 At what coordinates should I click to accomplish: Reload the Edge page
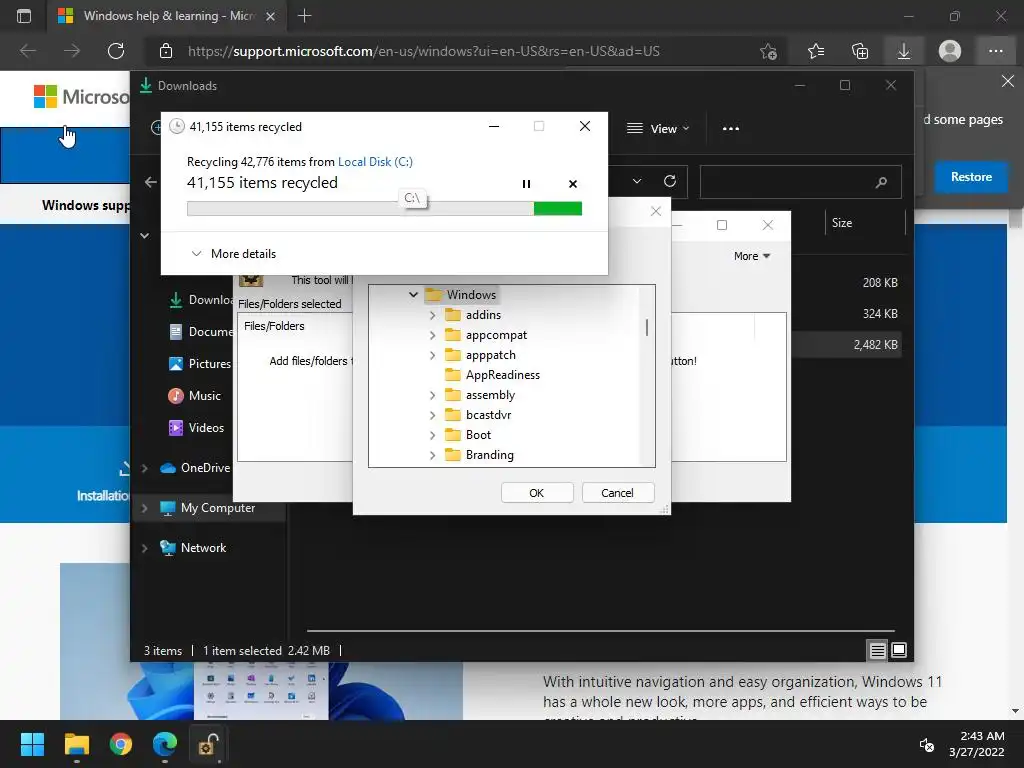pos(116,51)
